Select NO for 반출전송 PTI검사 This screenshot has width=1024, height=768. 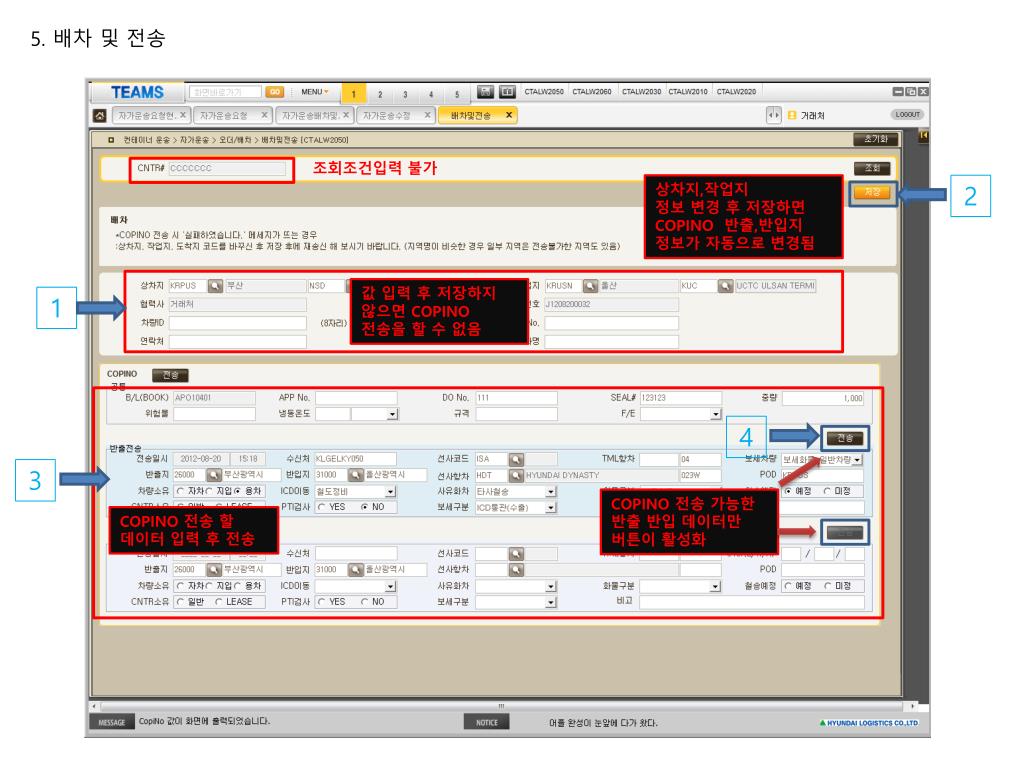coord(364,507)
